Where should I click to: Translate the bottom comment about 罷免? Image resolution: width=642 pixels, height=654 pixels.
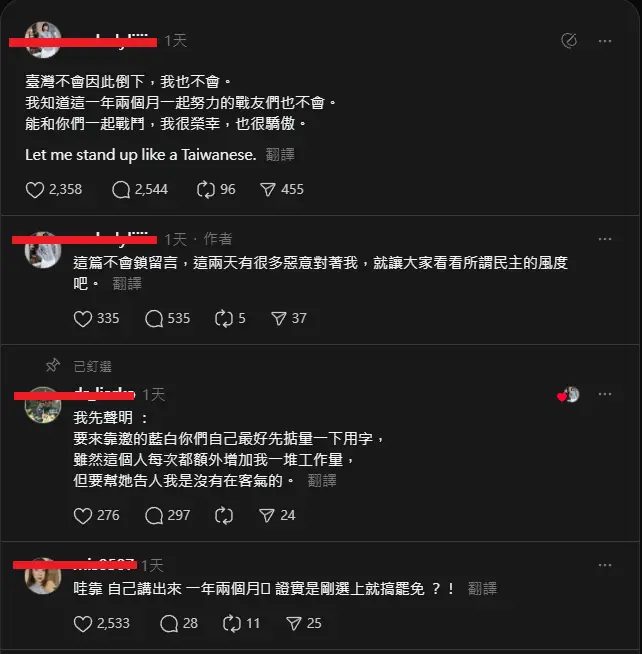(482, 589)
